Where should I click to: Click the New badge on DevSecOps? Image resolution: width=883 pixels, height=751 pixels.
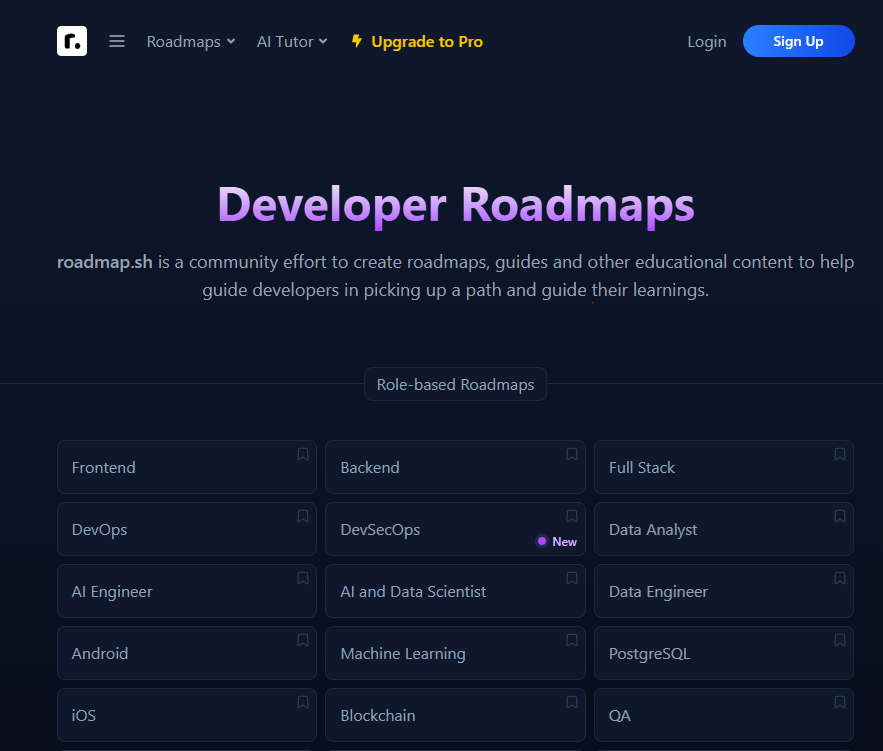[x=557, y=542]
